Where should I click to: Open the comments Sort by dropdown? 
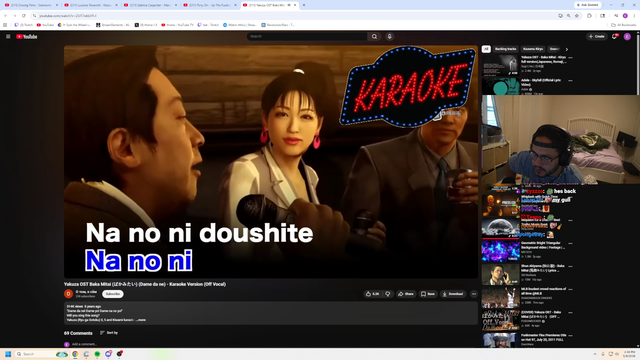(109, 333)
